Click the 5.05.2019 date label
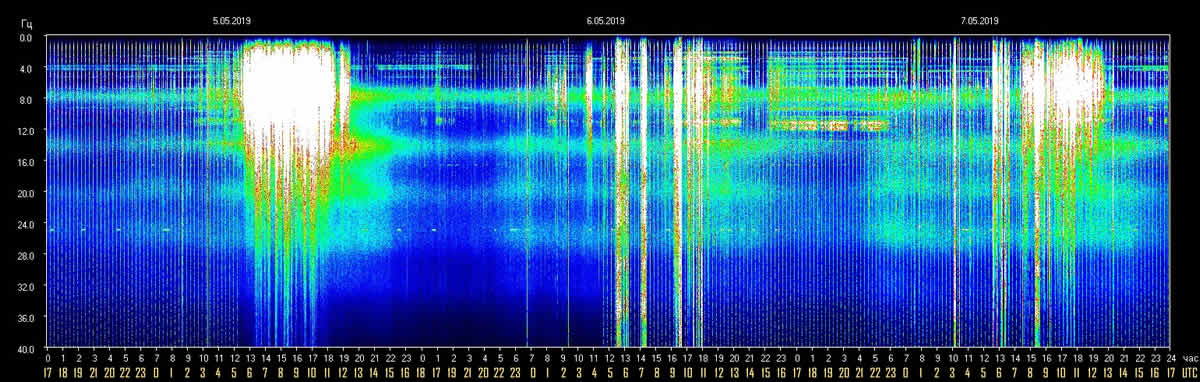1200x382 pixels. tap(231, 20)
